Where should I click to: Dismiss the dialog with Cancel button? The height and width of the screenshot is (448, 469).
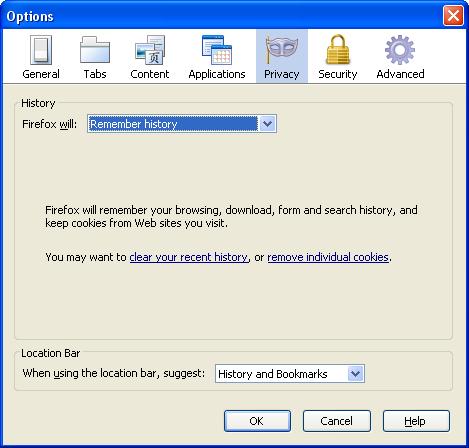click(x=337, y=421)
